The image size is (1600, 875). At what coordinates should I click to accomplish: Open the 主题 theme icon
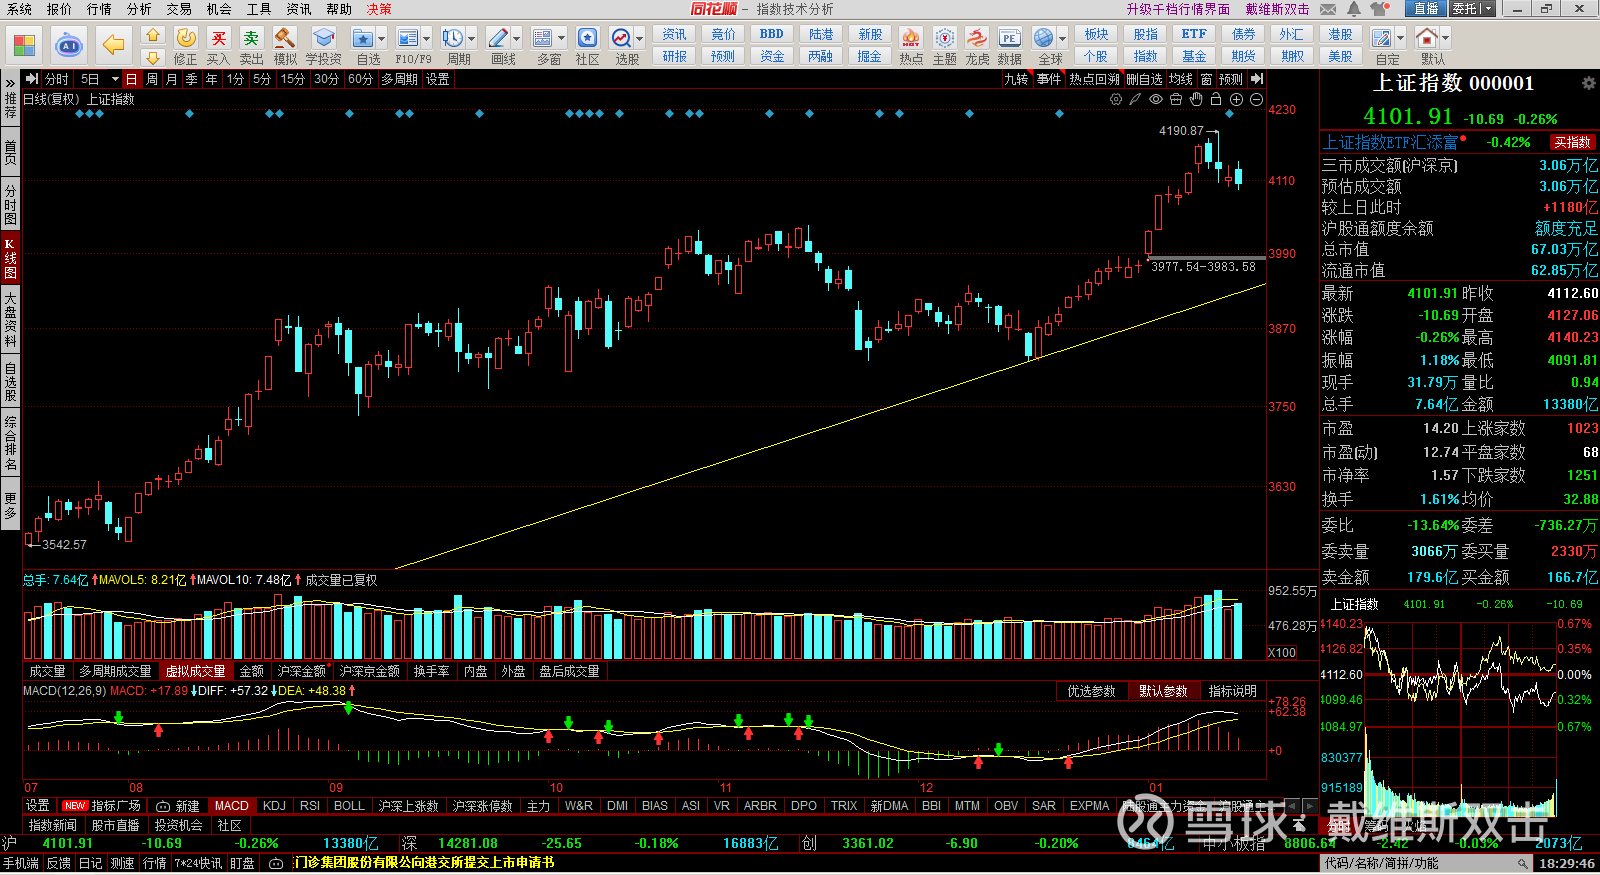(x=945, y=38)
